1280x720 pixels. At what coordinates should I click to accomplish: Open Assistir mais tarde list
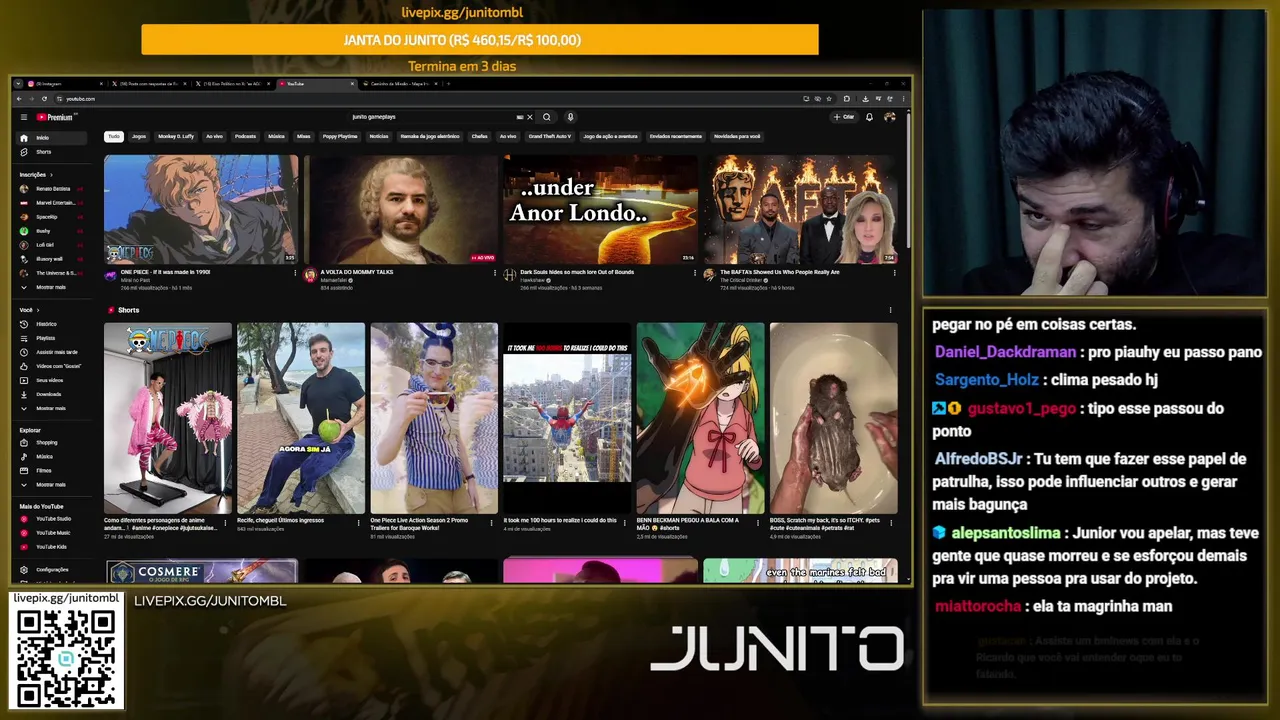tap(52, 352)
